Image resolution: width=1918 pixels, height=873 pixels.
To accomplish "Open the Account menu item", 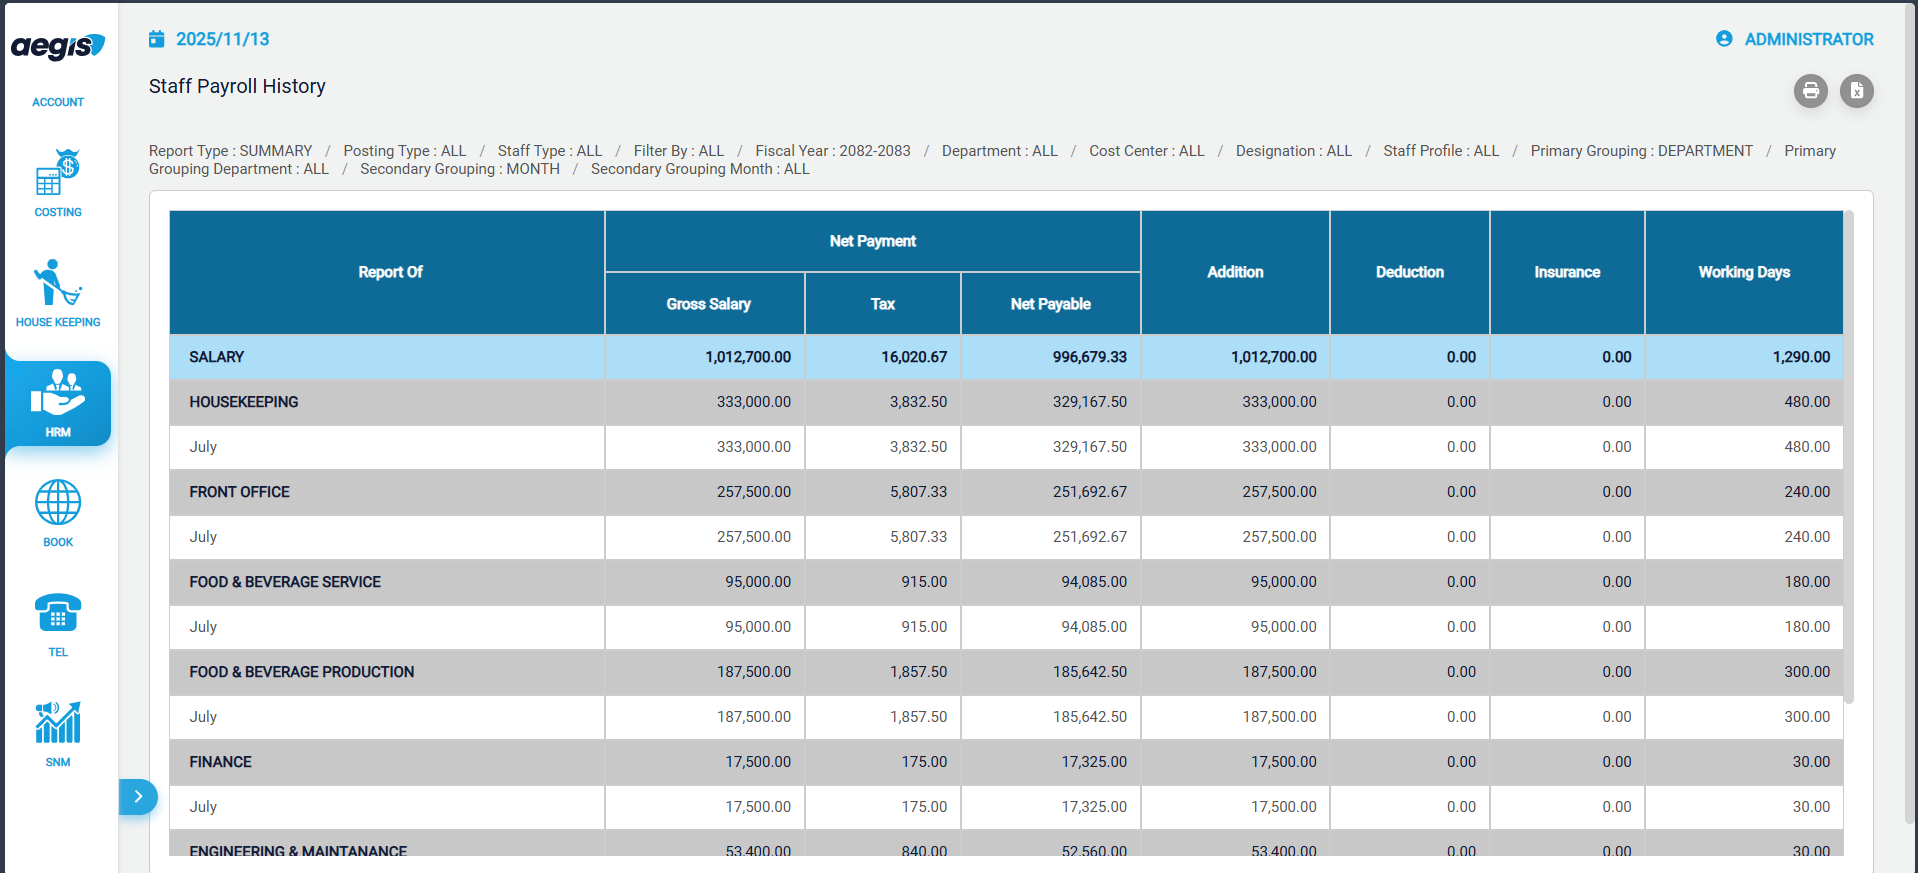I will (x=58, y=102).
